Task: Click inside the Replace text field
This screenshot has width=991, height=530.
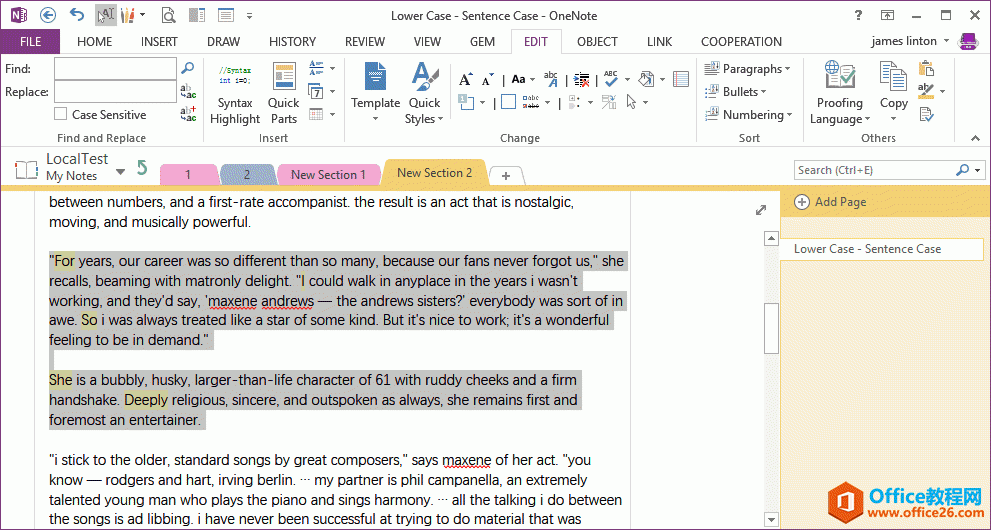Action: tap(115, 92)
